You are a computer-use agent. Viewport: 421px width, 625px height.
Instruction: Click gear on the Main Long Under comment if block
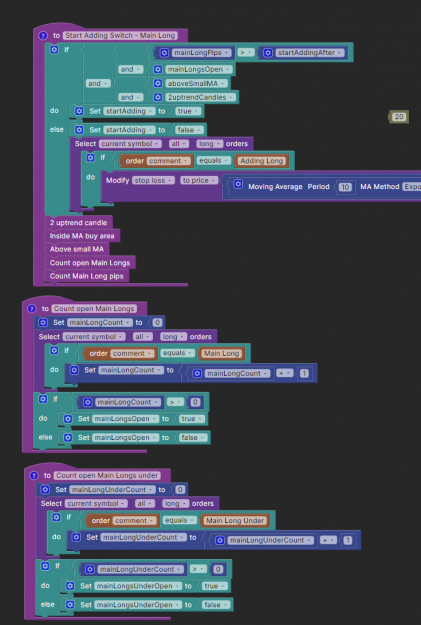pyautogui.click(x=57, y=517)
